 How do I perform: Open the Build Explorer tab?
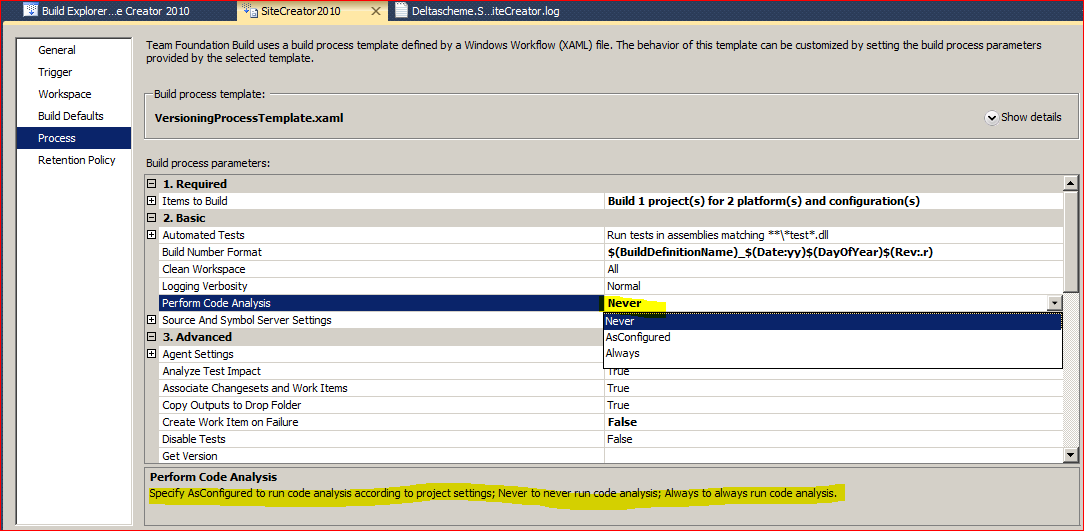115,11
